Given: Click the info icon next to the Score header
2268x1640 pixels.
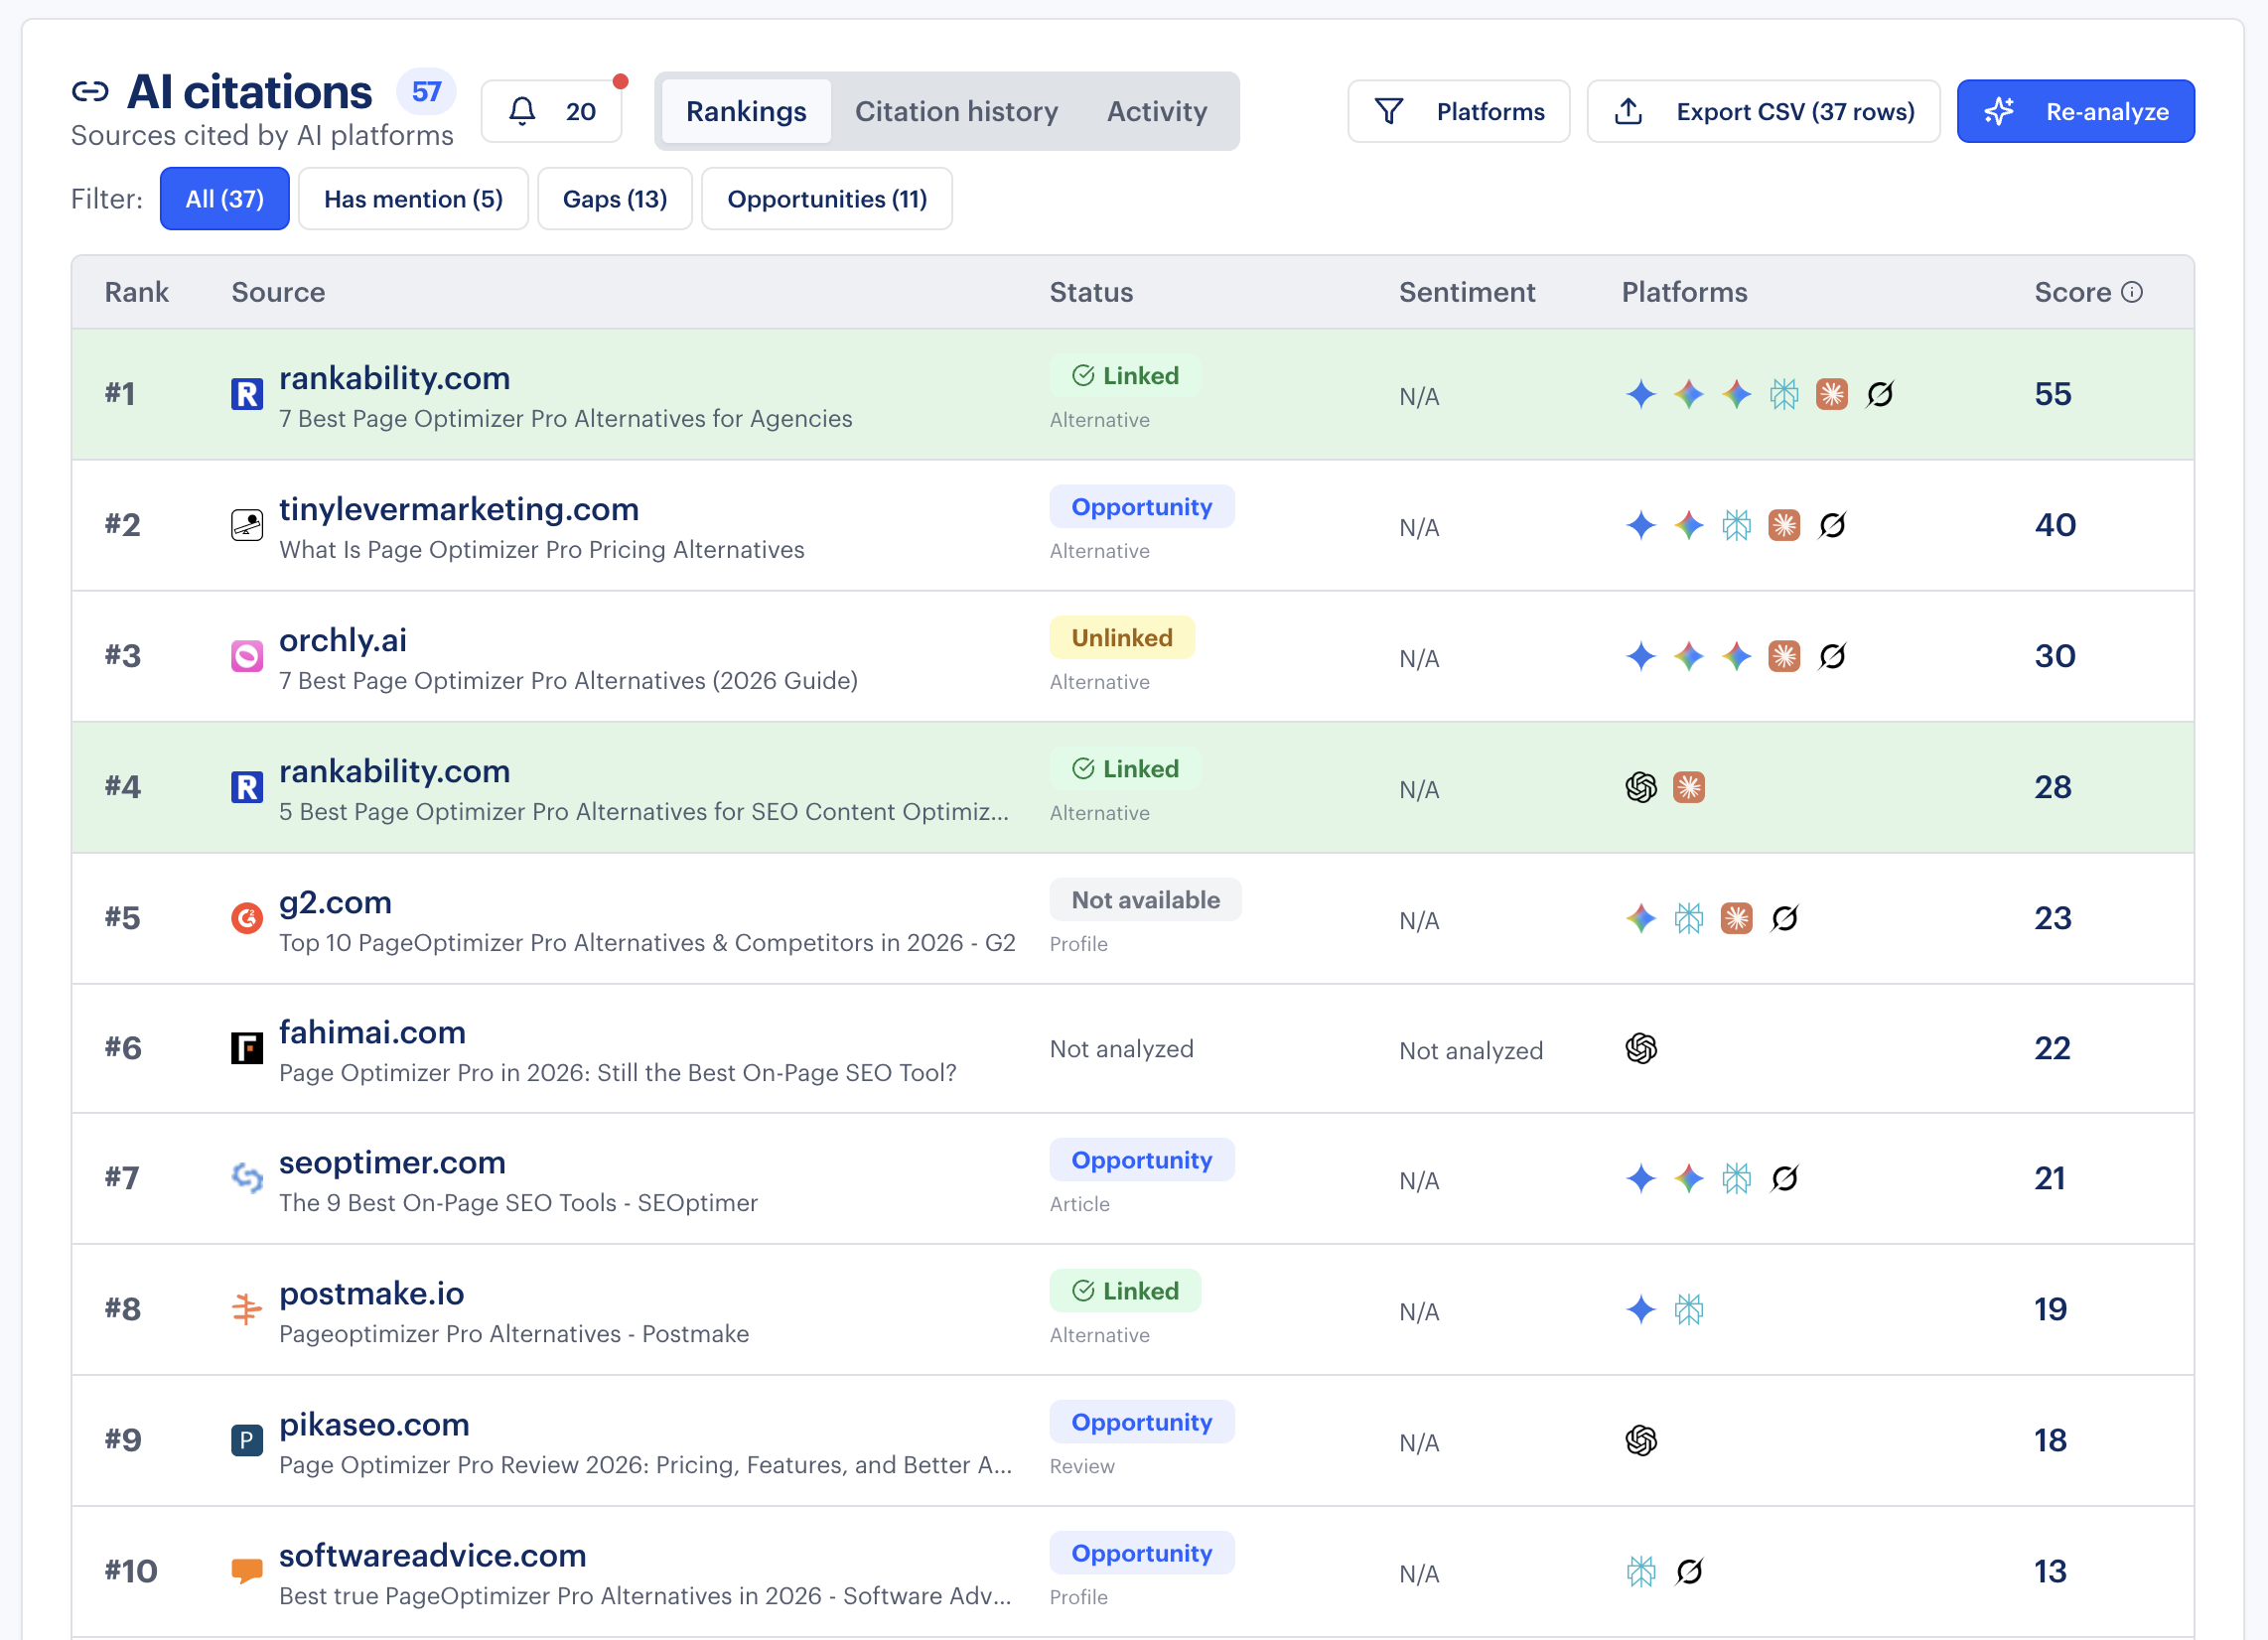Looking at the screenshot, I should coord(2132,292).
